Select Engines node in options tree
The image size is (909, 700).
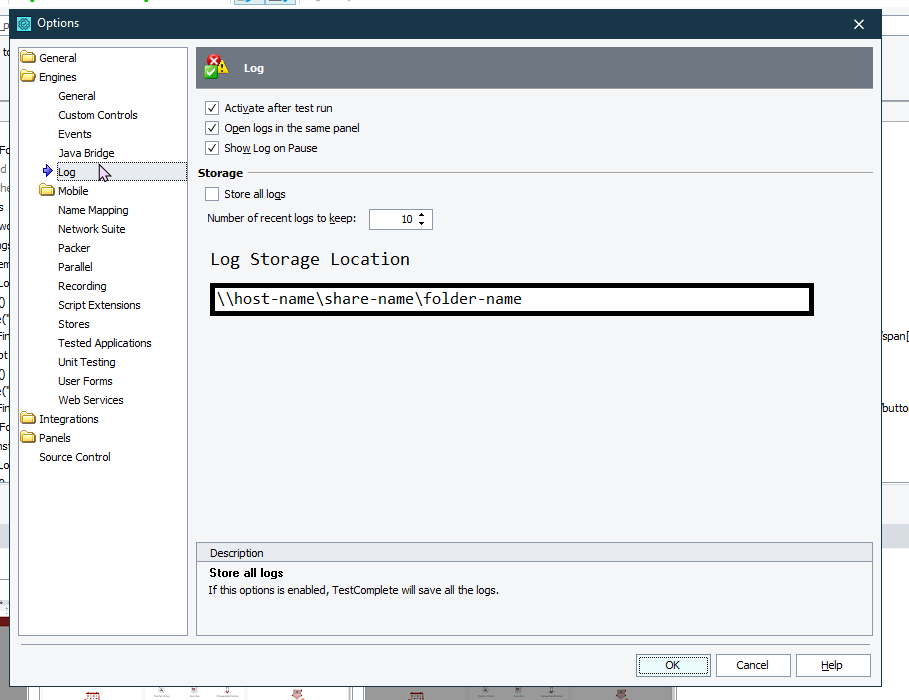pos(57,77)
